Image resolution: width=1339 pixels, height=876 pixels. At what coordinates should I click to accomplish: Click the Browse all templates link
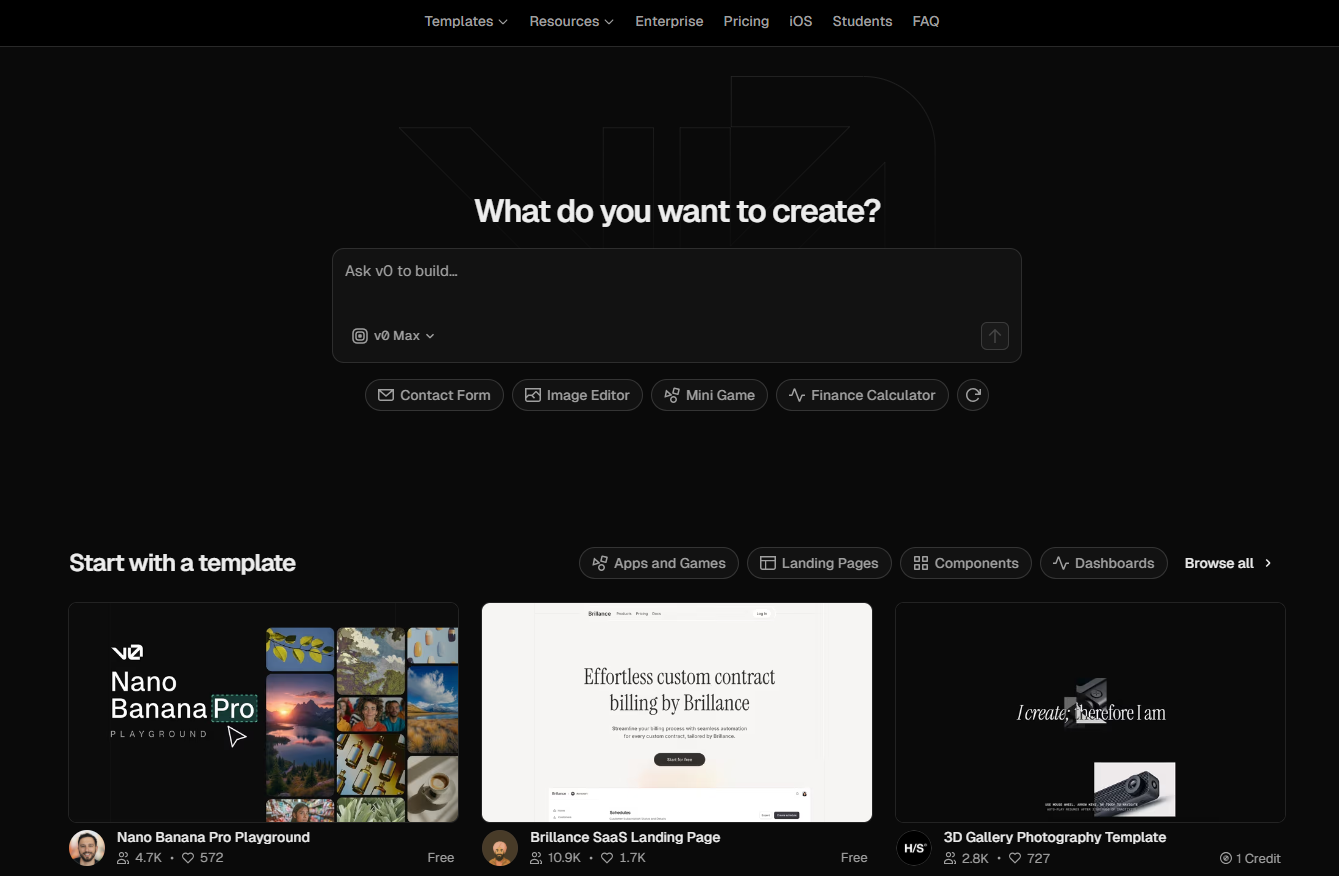pyautogui.click(x=1228, y=563)
